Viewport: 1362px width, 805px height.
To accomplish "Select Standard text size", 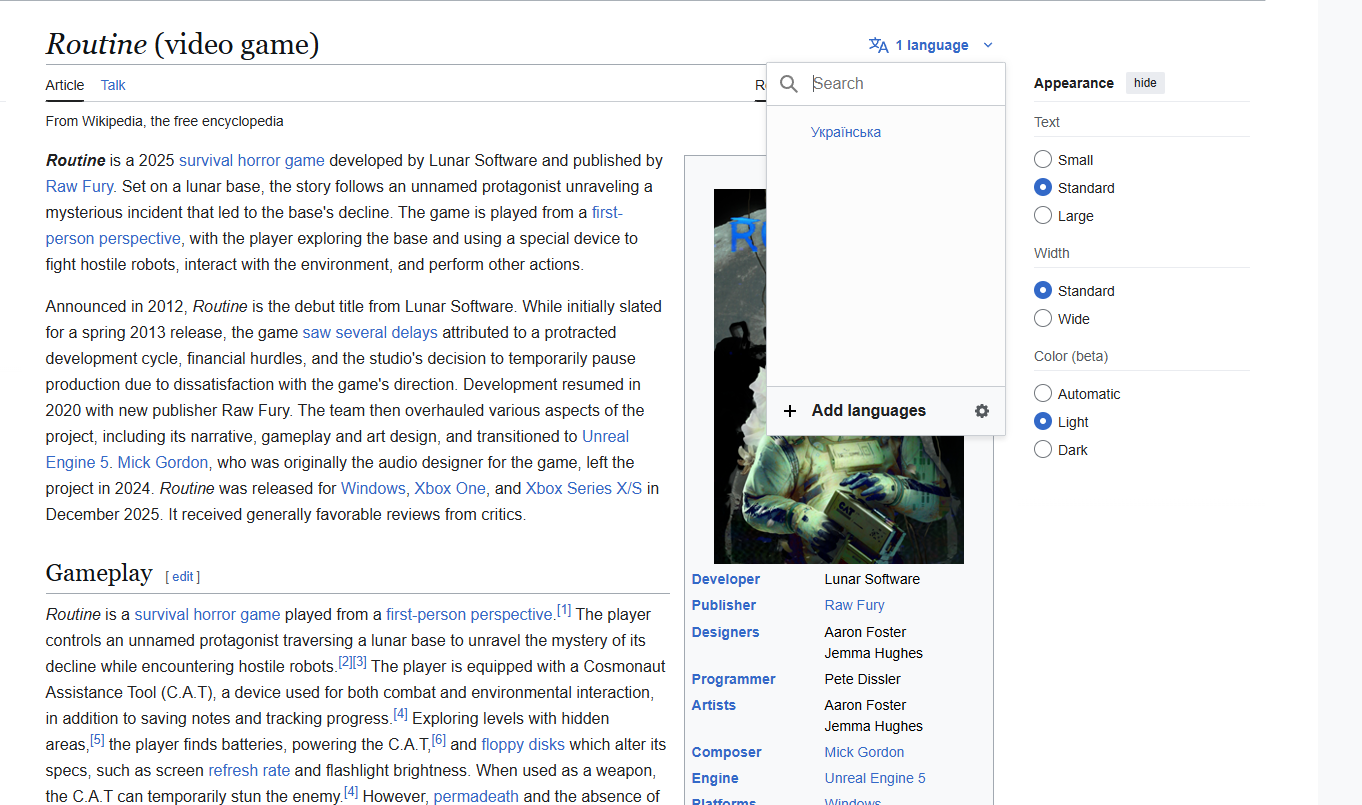I will 1043,187.
